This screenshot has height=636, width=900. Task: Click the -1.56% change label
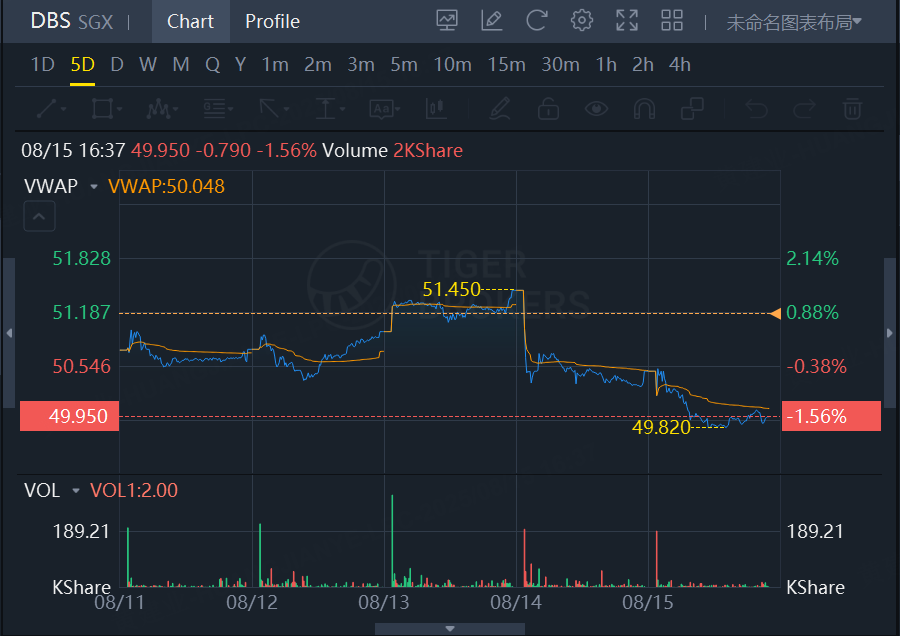point(831,416)
